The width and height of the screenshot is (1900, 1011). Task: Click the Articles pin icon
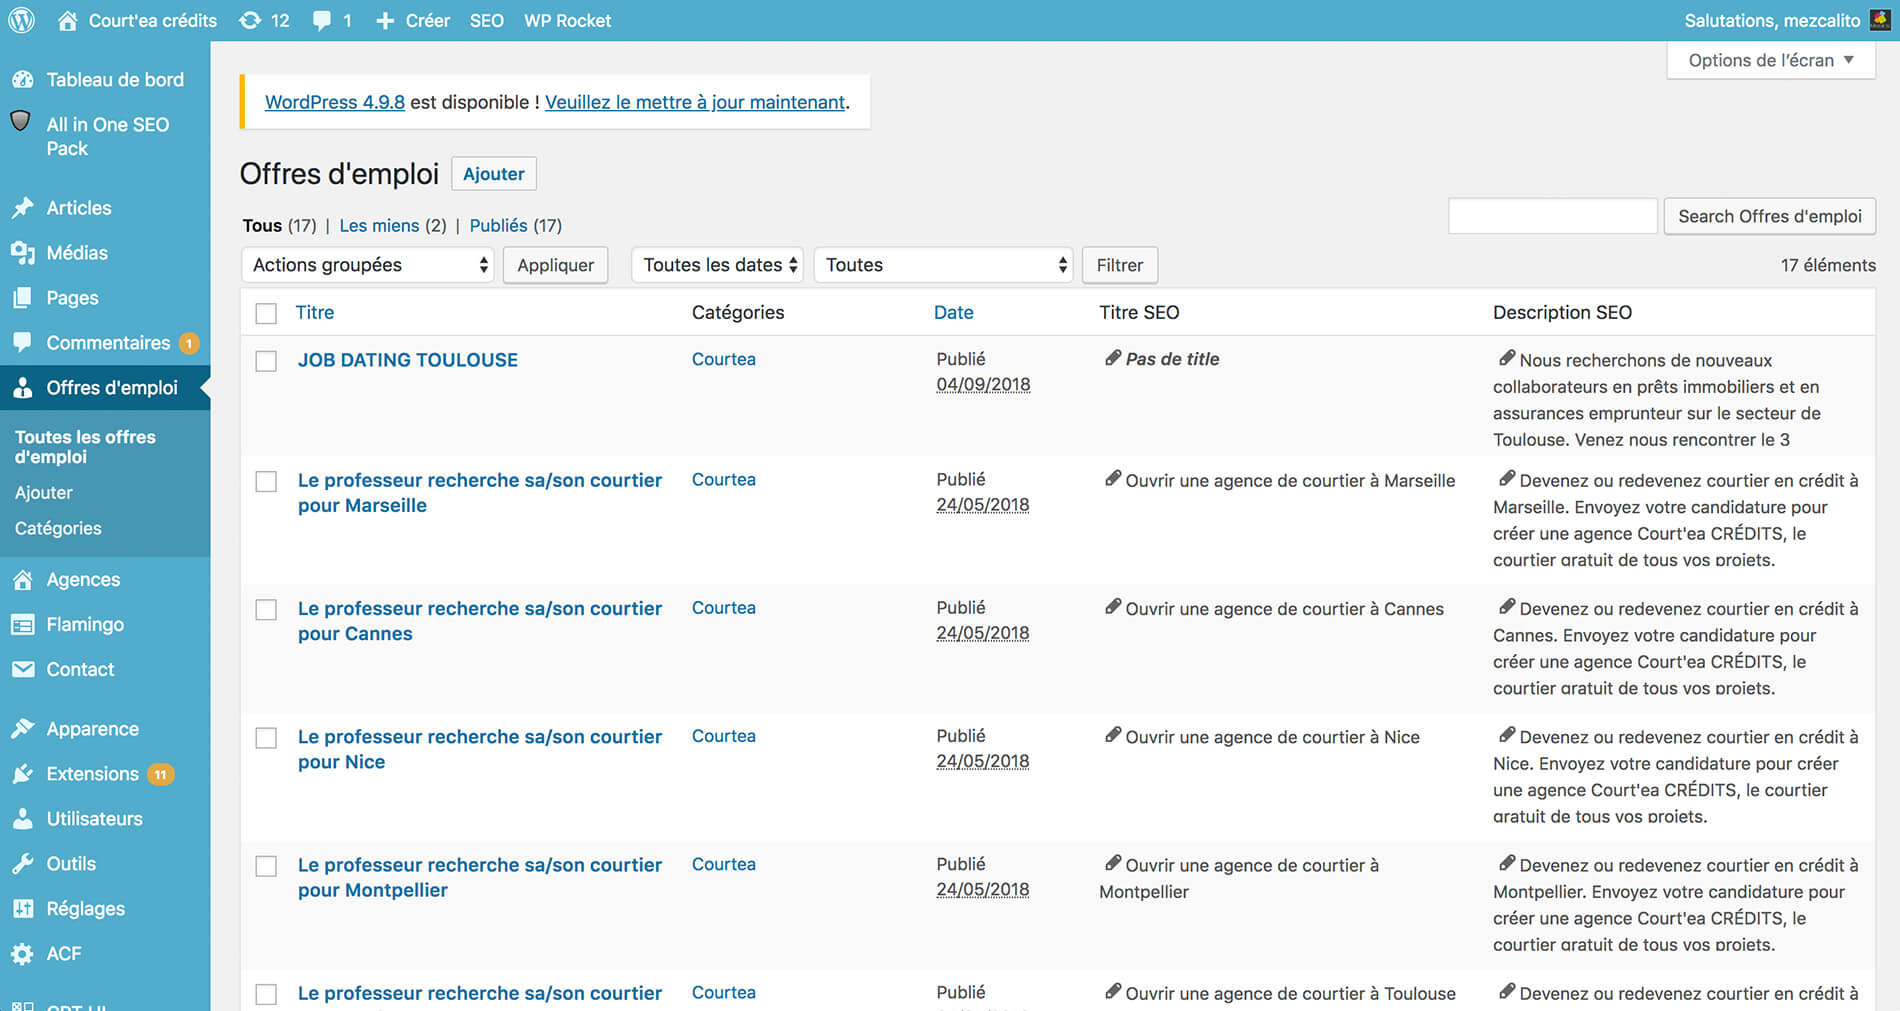pyautogui.click(x=22, y=207)
